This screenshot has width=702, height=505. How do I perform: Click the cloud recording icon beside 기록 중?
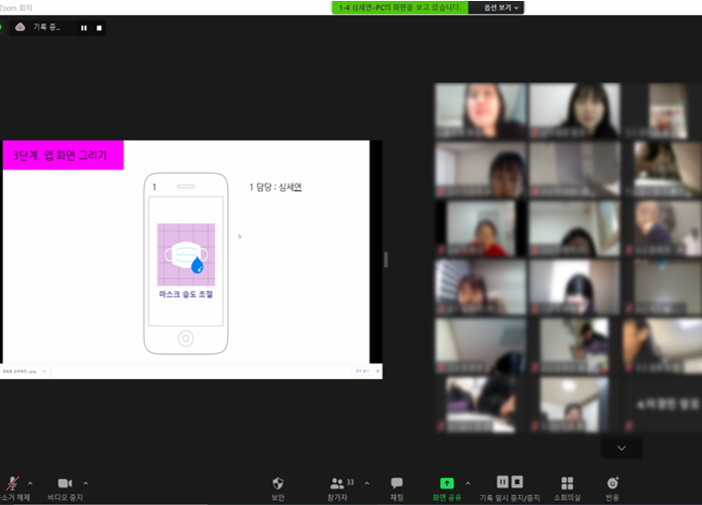click(20, 27)
